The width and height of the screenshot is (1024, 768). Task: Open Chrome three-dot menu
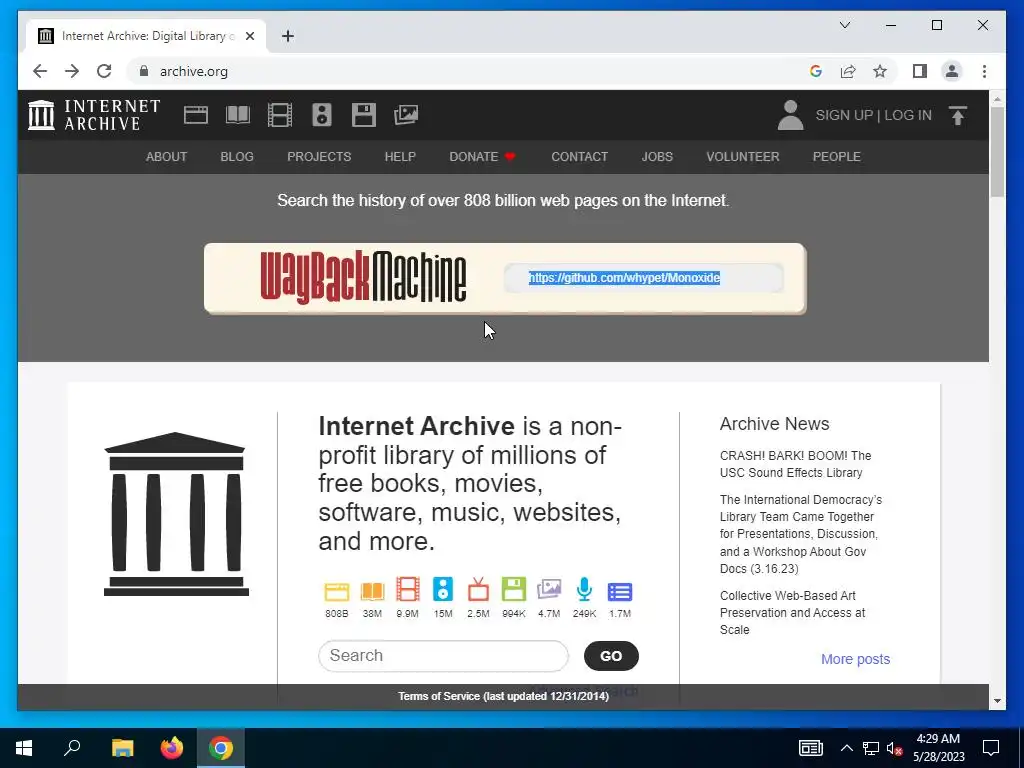[984, 71]
